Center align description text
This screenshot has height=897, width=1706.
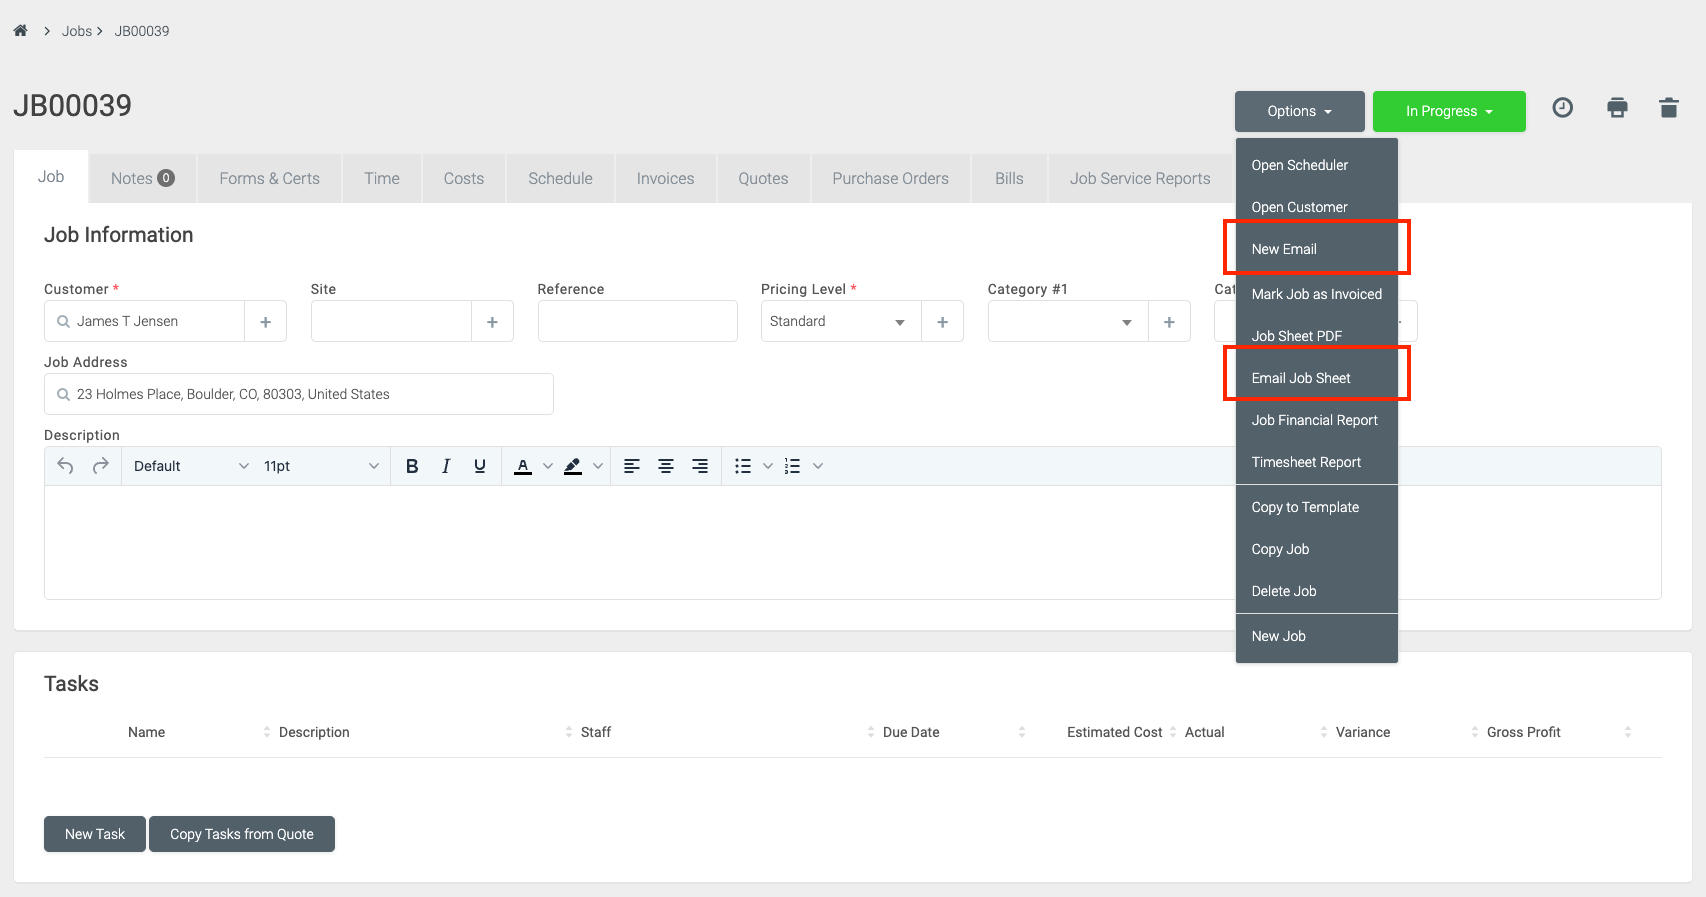666,466
